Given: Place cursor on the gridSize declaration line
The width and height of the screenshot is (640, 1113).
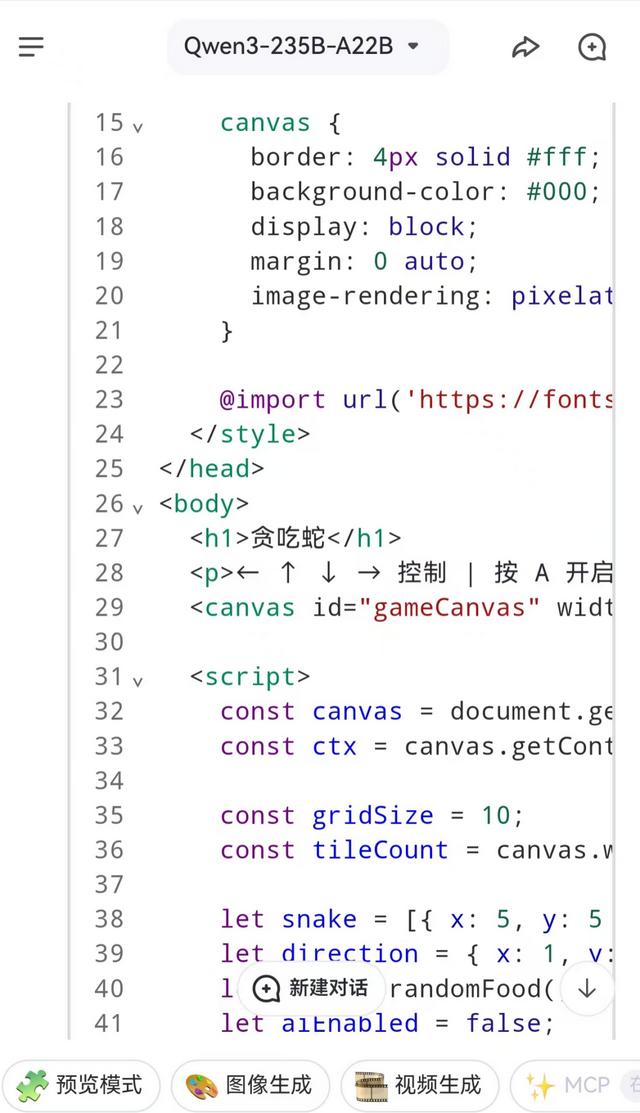Looking at the screenshot, I should click(372, 816).
